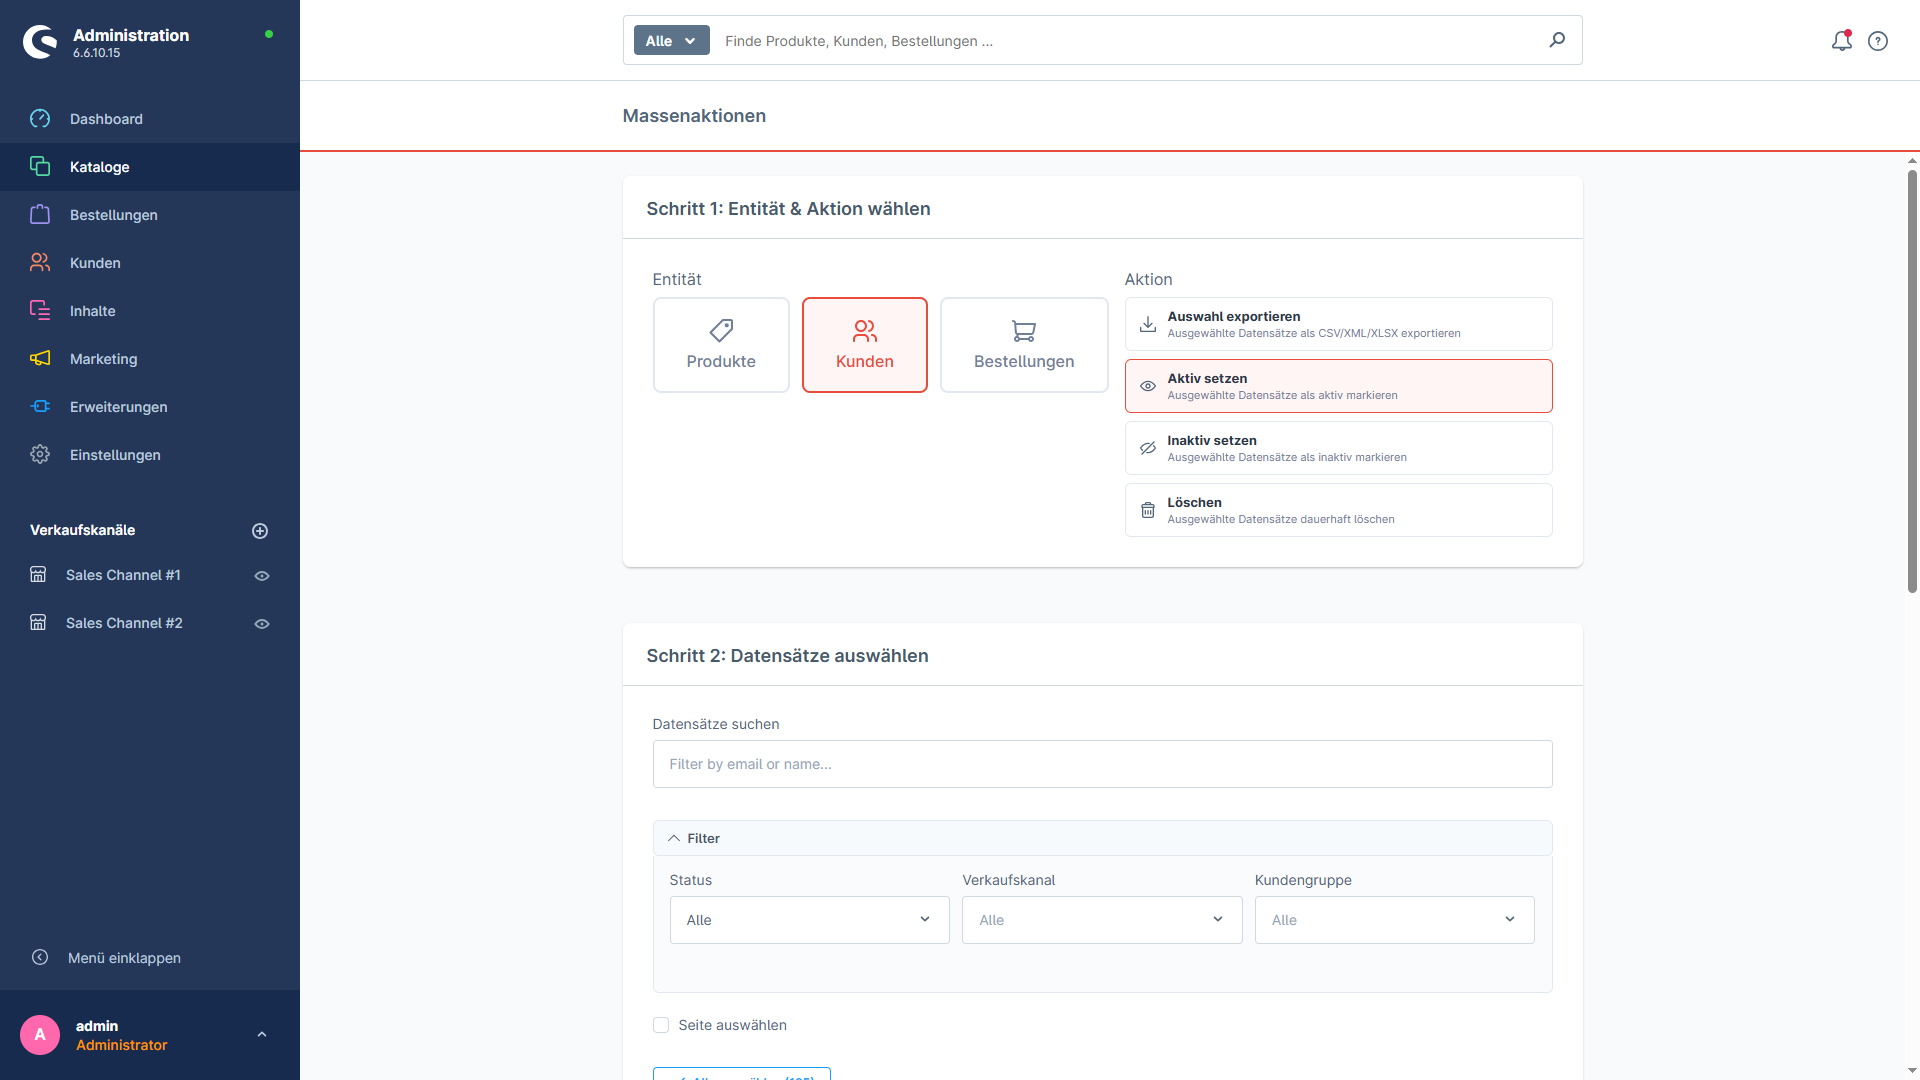Screen dimensions: 1920x1080
Task: Select the Produkte tag entity tile
Action: tap(721, 345)
